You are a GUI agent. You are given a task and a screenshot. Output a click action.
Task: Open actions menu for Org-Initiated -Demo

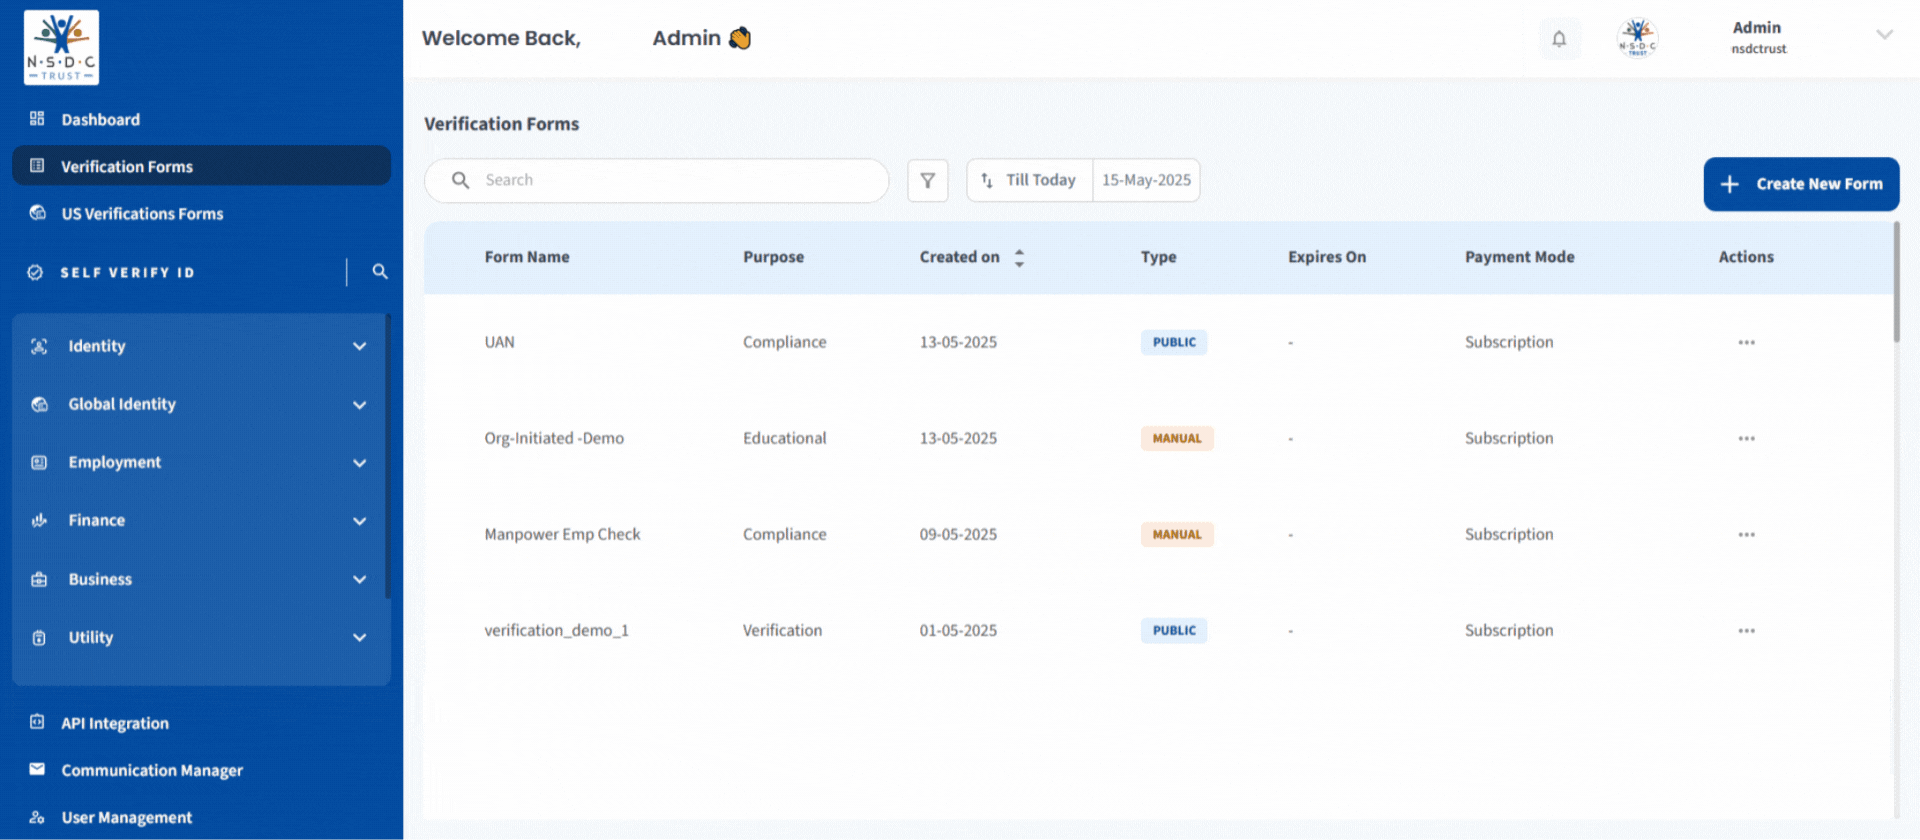tap(1746, 439)
